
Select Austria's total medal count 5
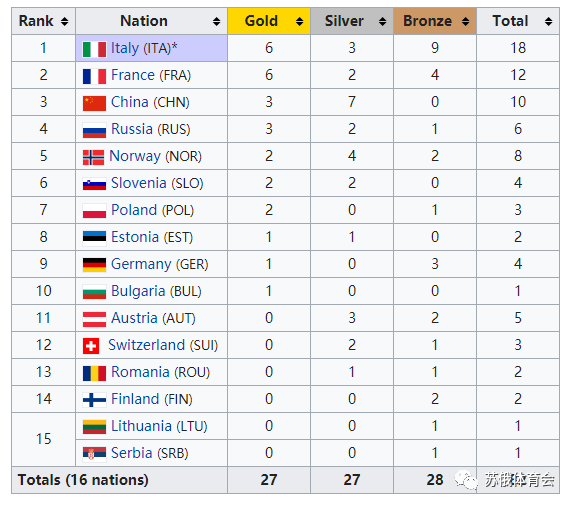click(518, 318)
